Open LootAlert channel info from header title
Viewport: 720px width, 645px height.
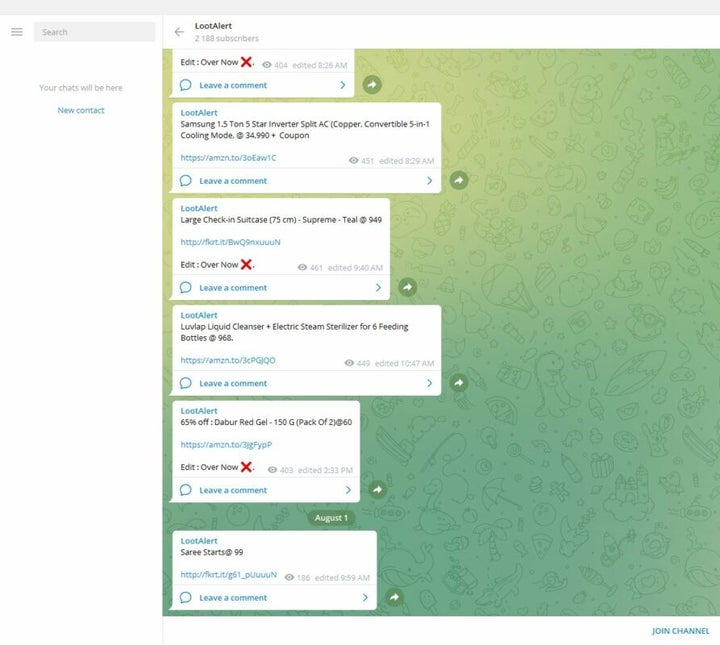(213, 25)
